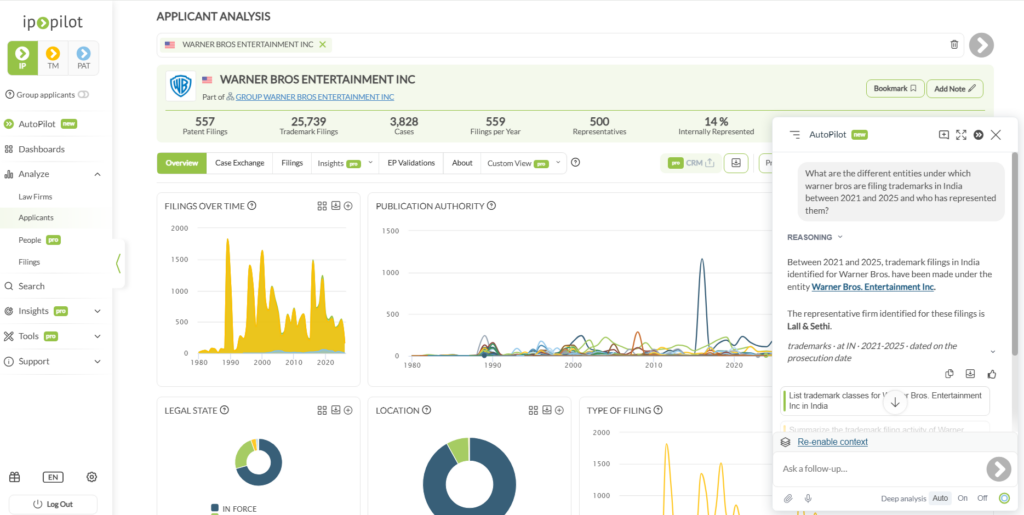Switch to the TM mode icon button

click(x=53, y=58)
